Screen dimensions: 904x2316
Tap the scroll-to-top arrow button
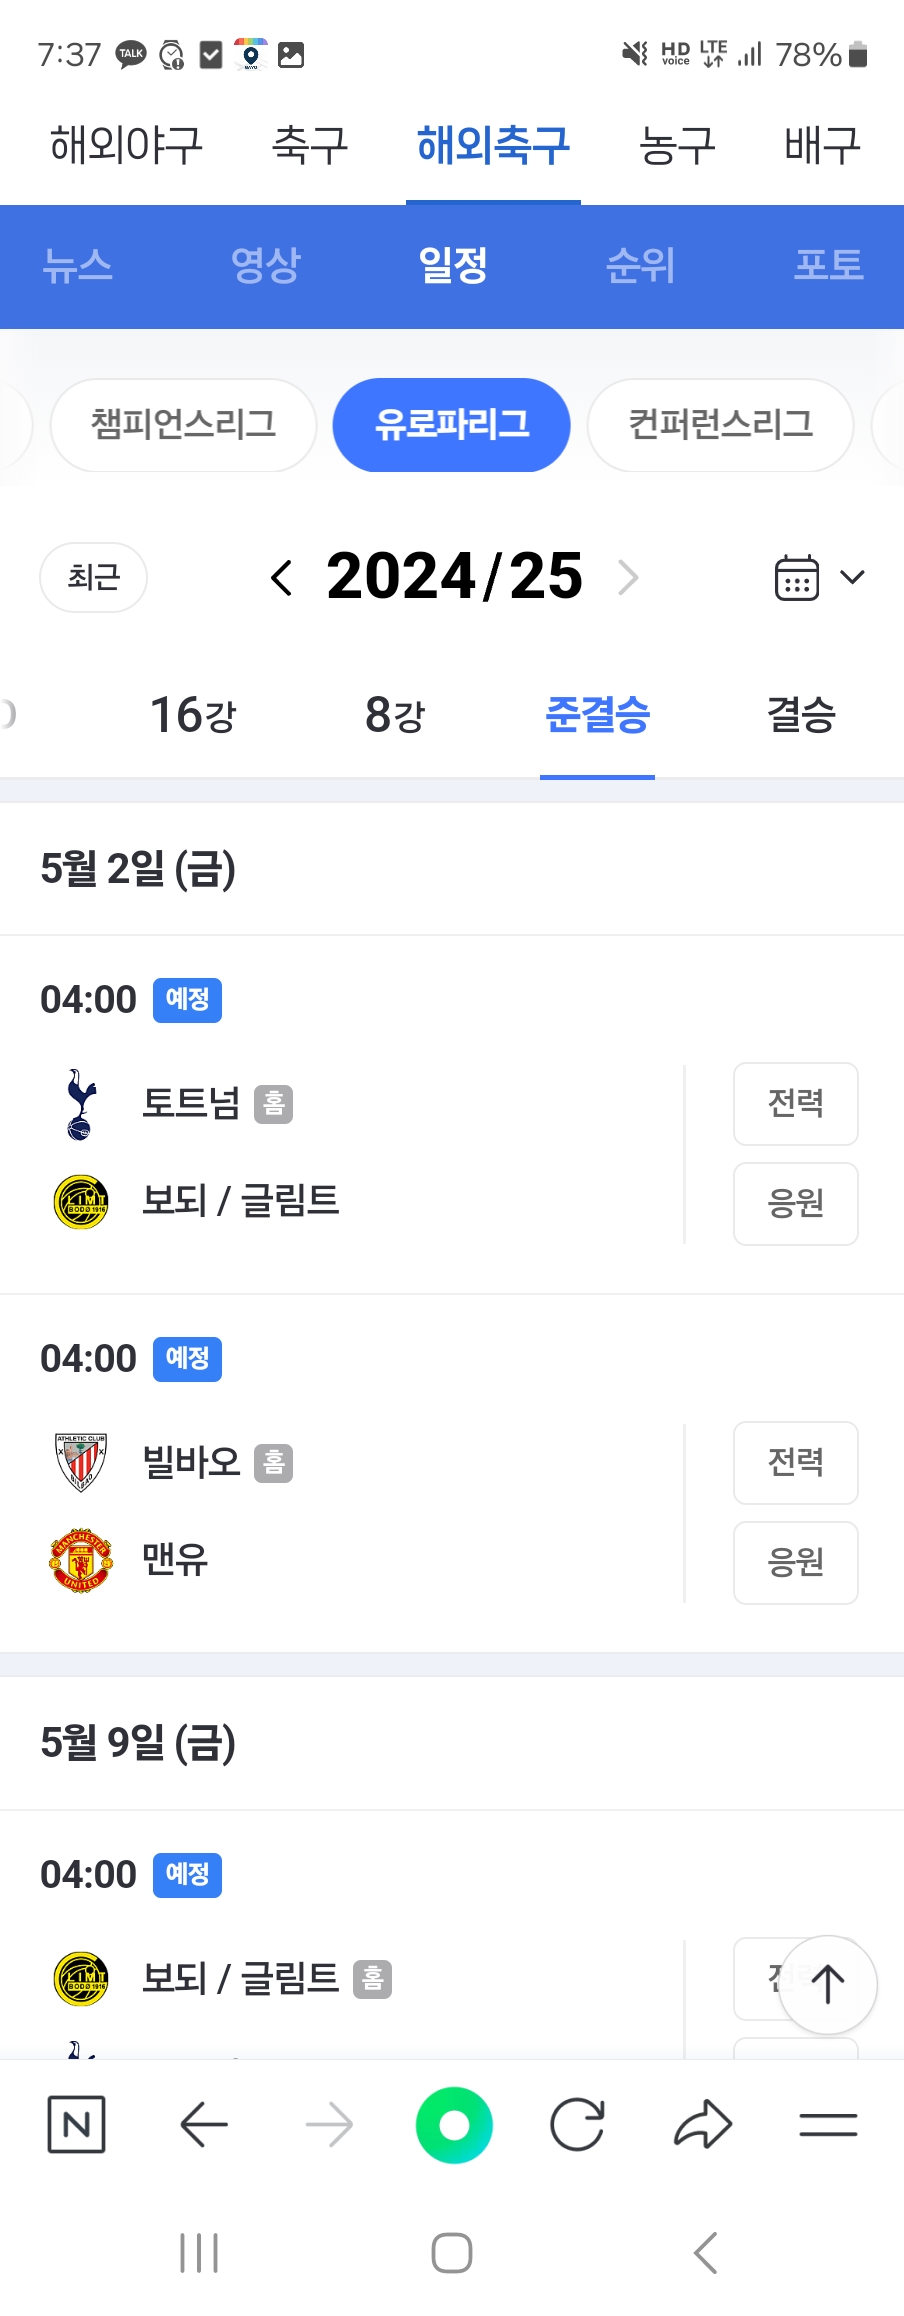(x=827, y=1985)
